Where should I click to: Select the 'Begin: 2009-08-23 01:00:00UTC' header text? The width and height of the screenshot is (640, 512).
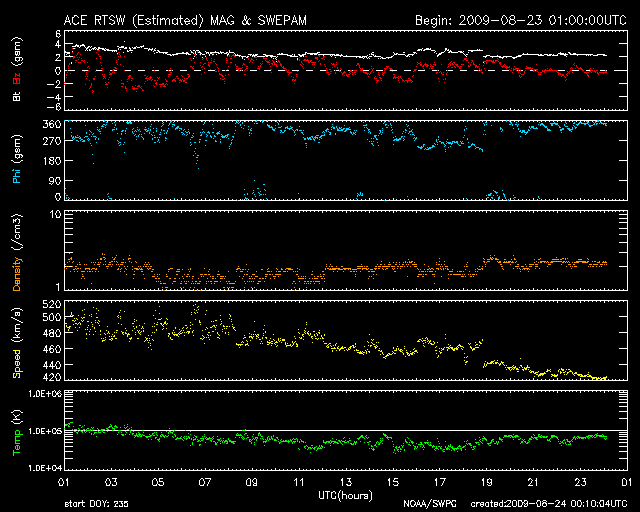point(520,20)
